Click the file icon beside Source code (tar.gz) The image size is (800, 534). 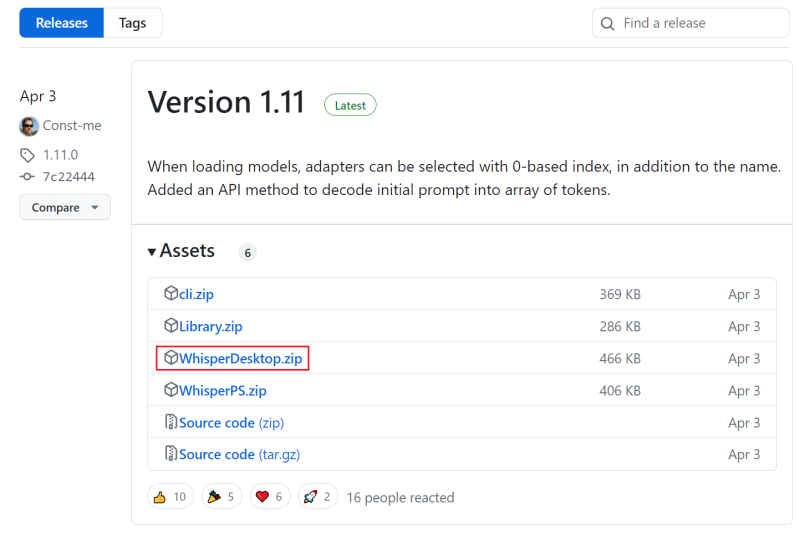pyautogui.click(x=170, y=454)
